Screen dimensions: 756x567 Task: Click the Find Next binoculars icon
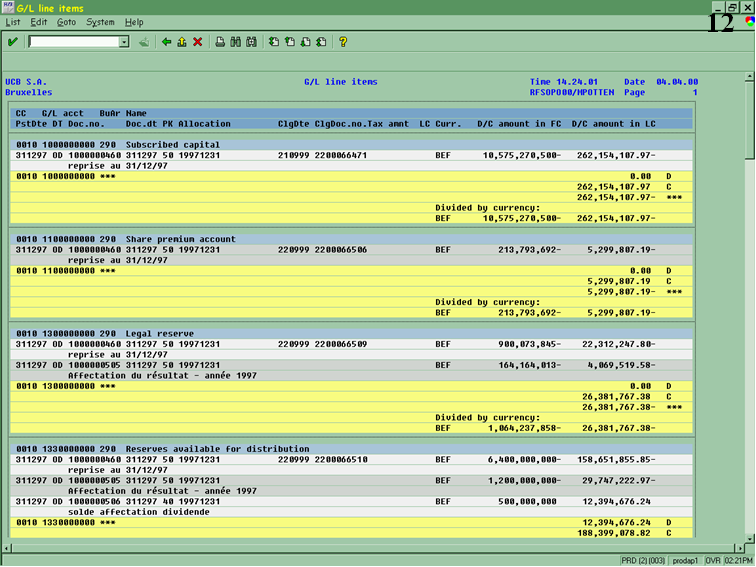click(251, 42)
